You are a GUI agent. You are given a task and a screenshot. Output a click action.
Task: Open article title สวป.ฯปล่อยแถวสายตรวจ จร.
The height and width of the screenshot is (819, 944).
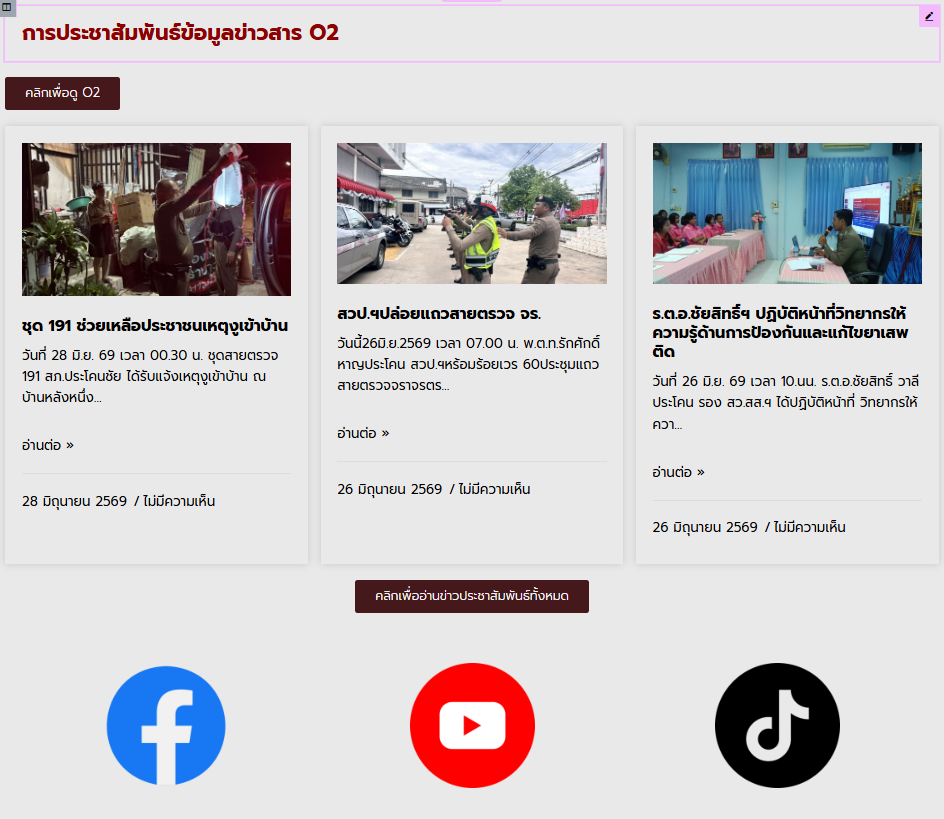pos(439,314)
